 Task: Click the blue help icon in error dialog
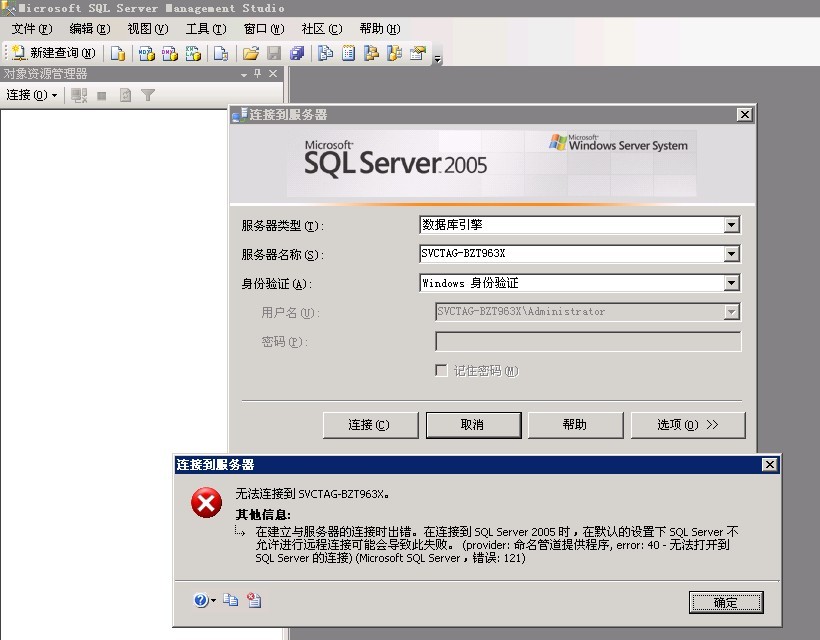[x=202, y=600]
